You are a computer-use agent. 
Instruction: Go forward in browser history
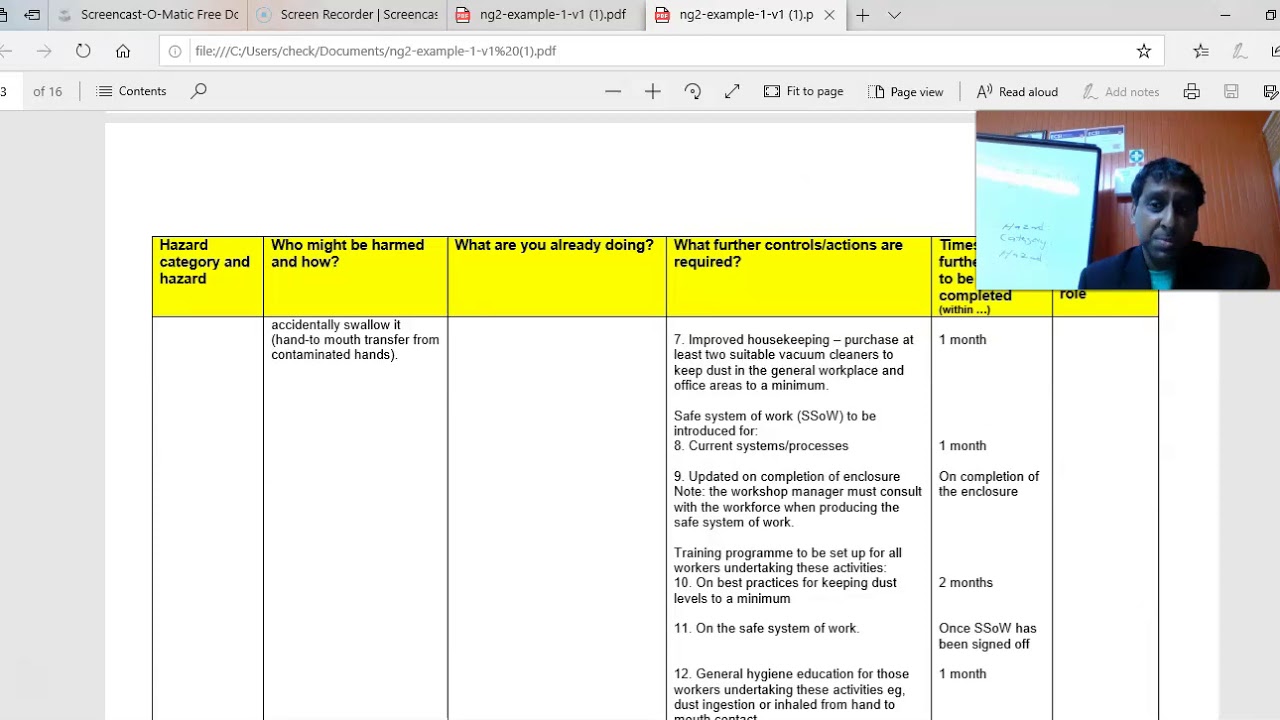pos(44,51)
